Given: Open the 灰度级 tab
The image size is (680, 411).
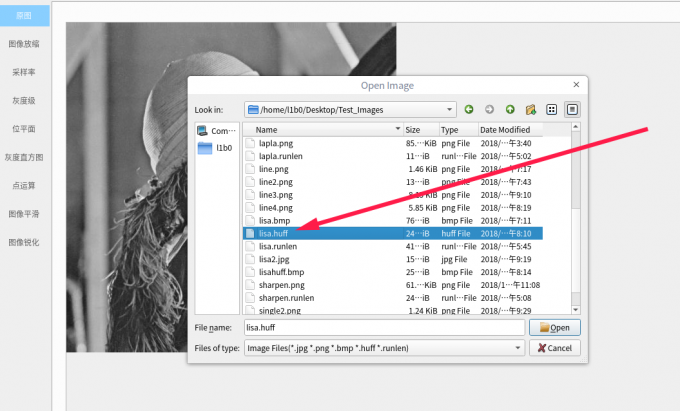Looking at the screenshot, I should coord(24,101).
